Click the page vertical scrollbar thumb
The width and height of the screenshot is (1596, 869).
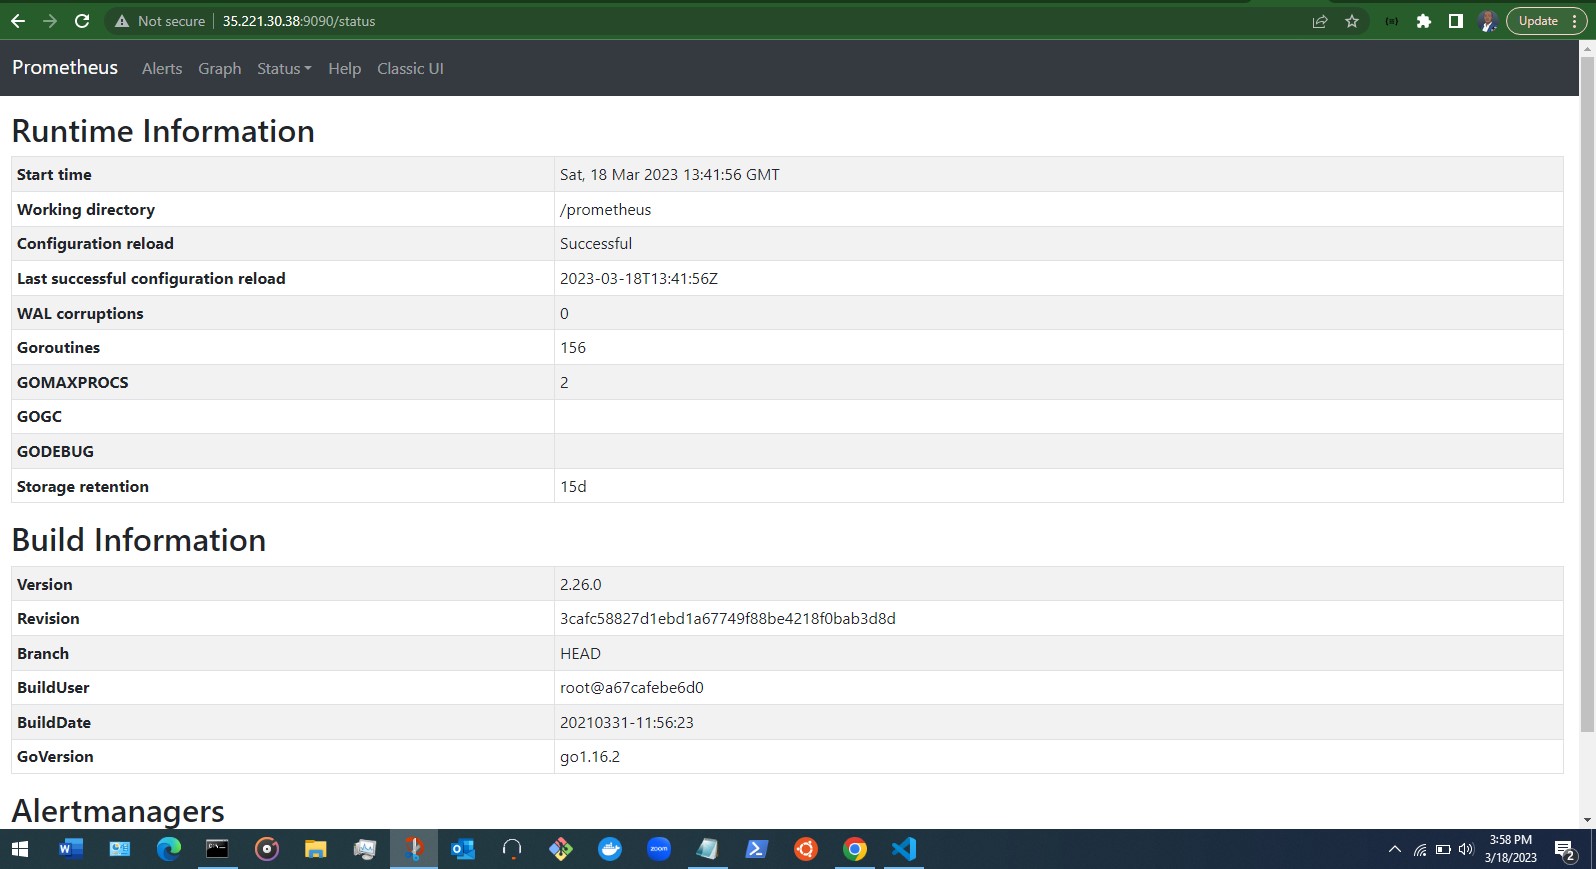coord(1587,394)
